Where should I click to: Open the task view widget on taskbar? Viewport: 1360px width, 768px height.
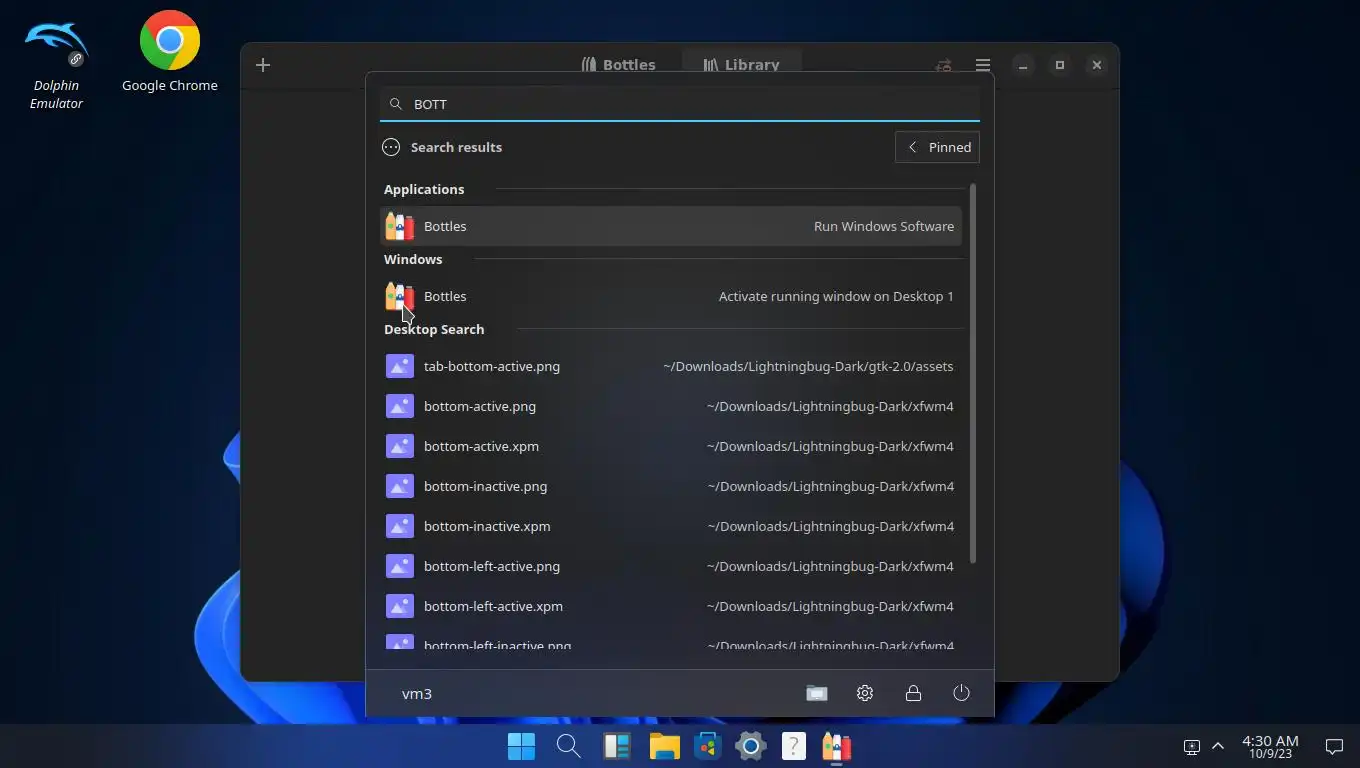pyautogui.click(x=616, y=746)
